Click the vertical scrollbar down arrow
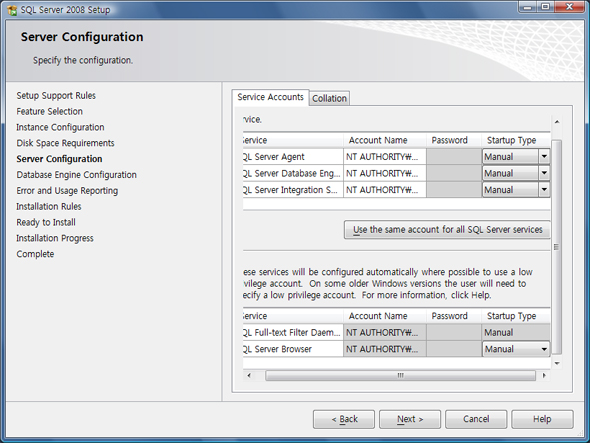590x443 pixels. coord(557,363)
